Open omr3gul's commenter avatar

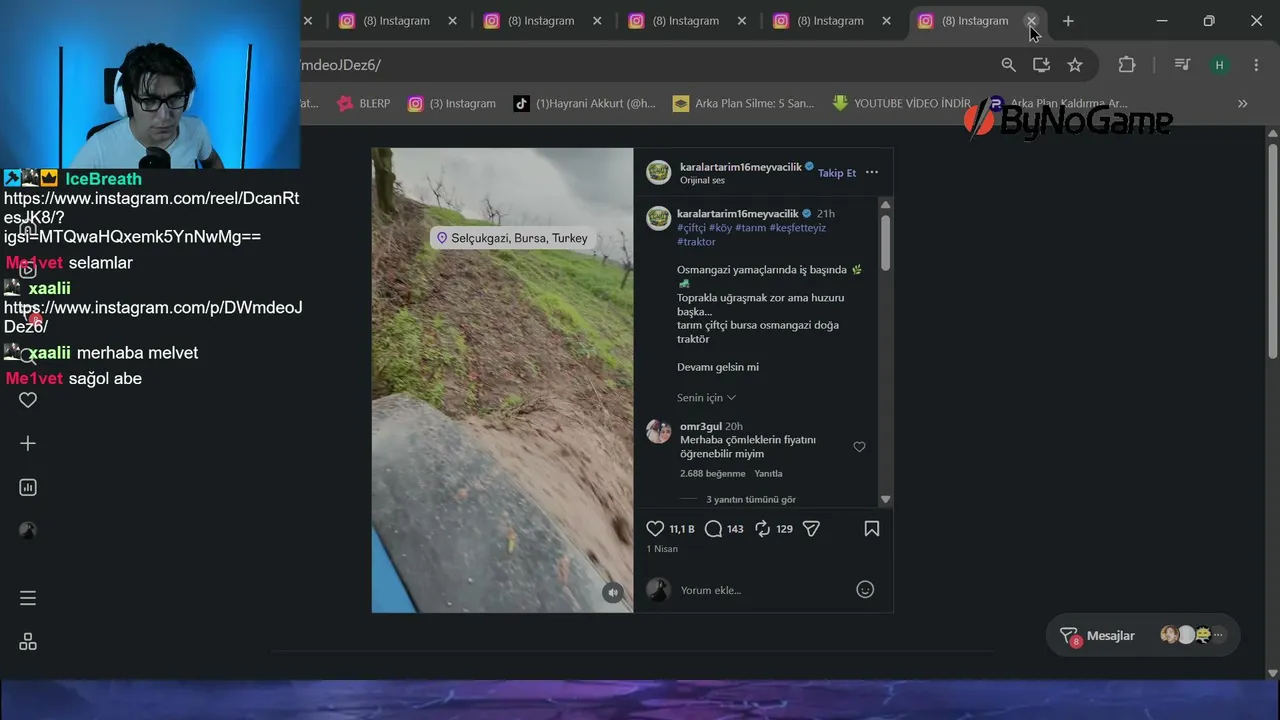(x=658, y=432)
